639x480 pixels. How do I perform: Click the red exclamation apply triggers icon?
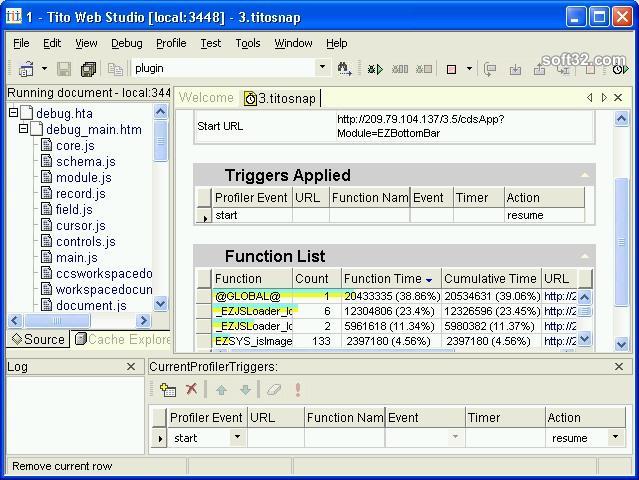click(298, 390)
